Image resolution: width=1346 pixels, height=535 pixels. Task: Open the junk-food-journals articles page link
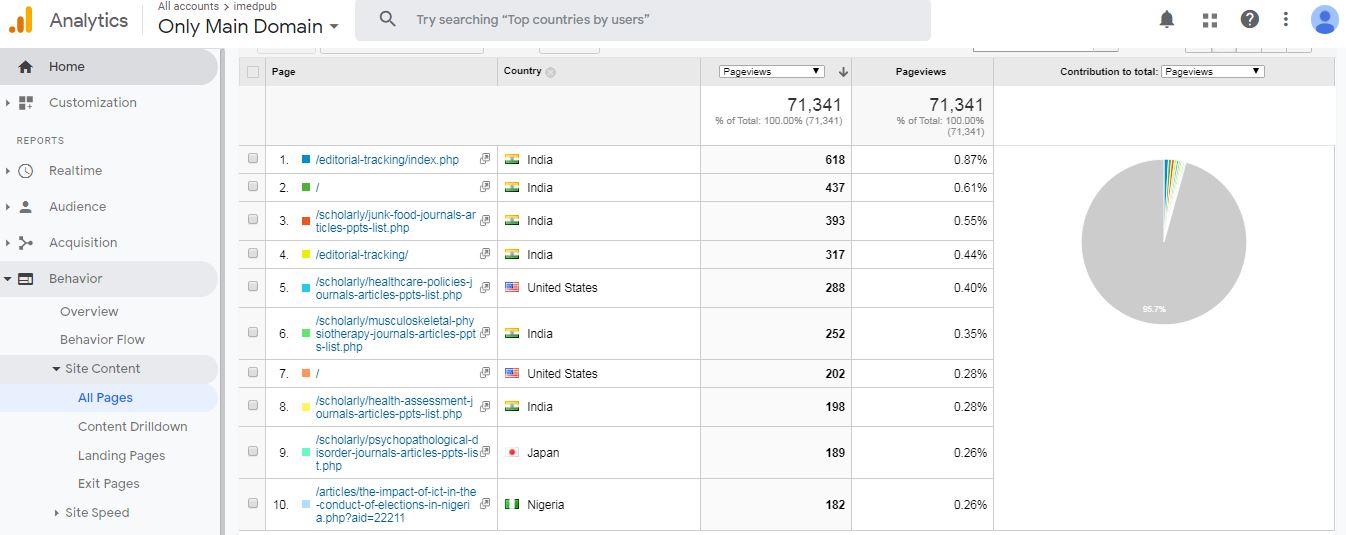pyautogui.click(x=395, y=221)
